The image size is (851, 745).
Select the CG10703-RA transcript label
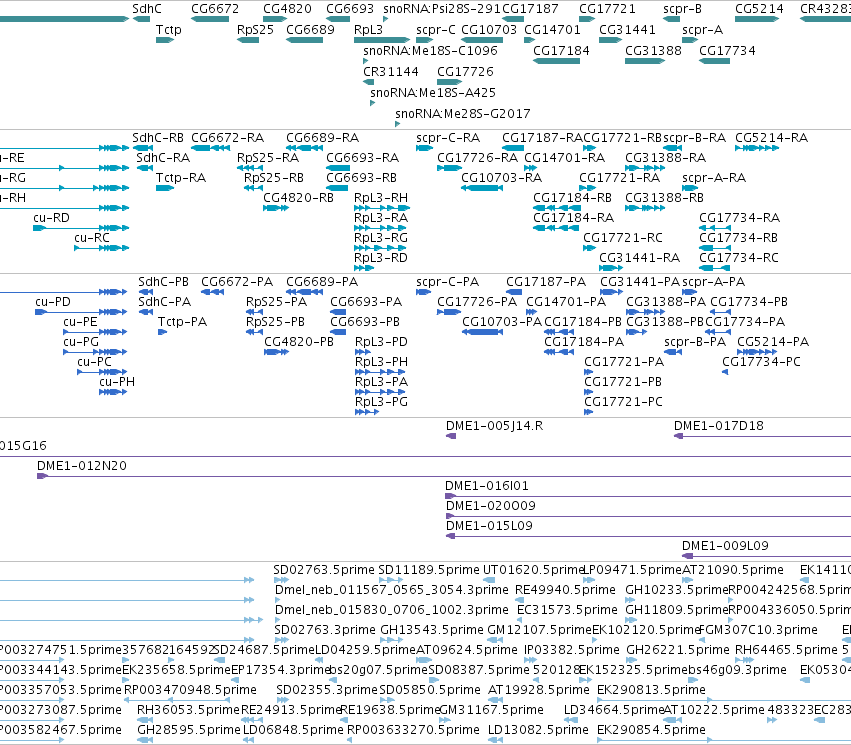[x=501, y=178]
